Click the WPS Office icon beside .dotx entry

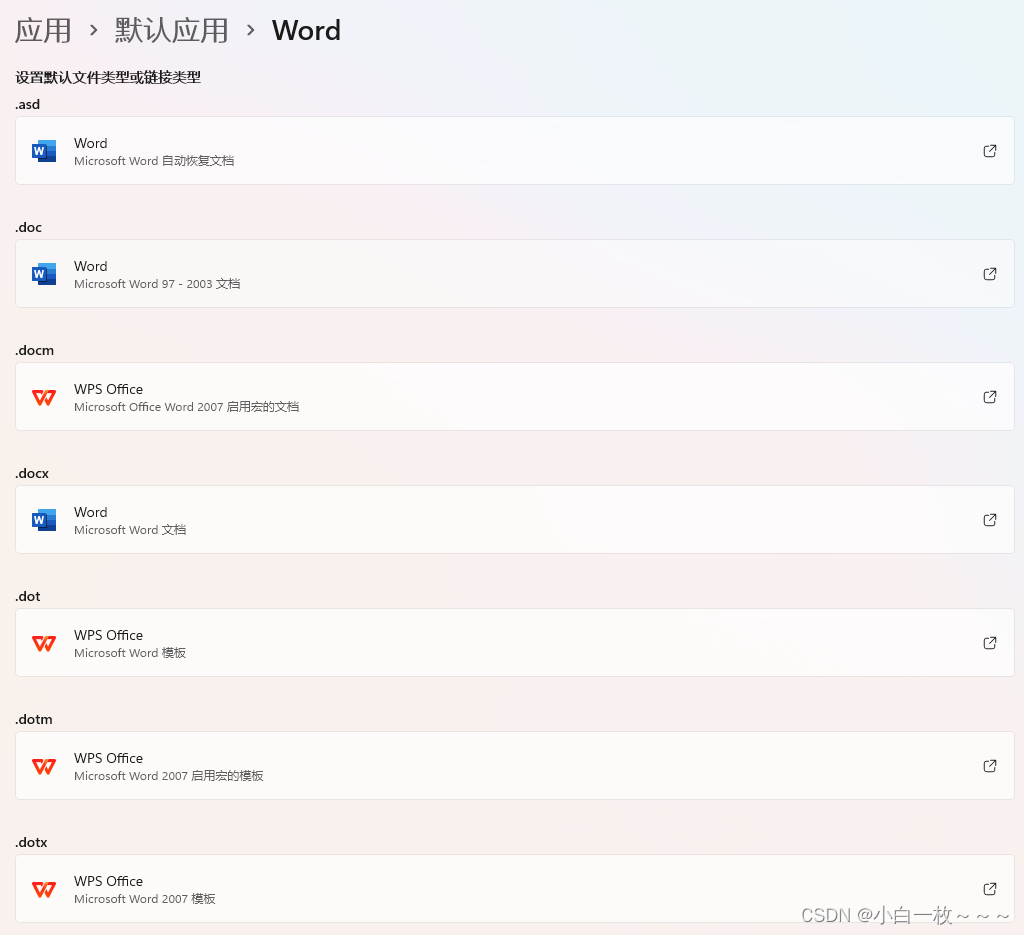click(x=44, y=888)
